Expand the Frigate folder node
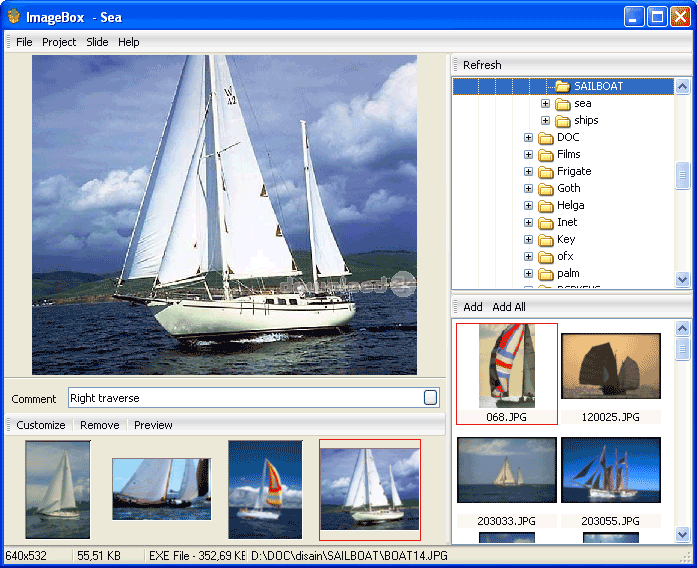The width and height of the screenshot is (697, 568). 528,171
